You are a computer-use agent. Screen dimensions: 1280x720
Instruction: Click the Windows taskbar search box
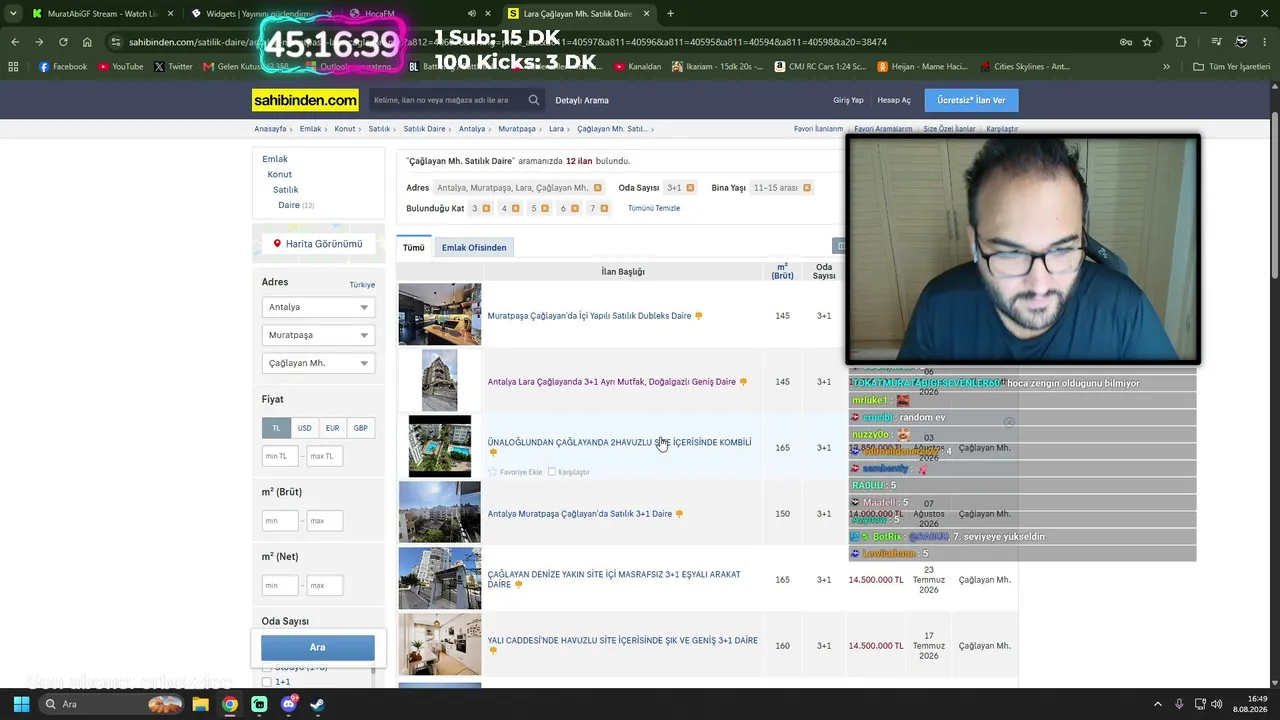pos(110,704)
